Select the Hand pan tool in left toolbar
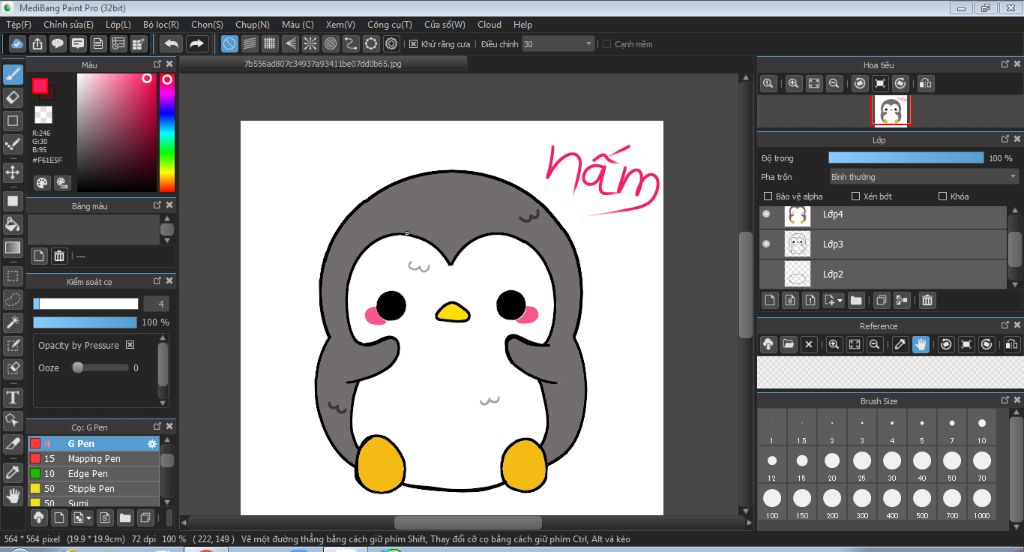Viewport: 1024px width, 552px height. tap(13, 495)
